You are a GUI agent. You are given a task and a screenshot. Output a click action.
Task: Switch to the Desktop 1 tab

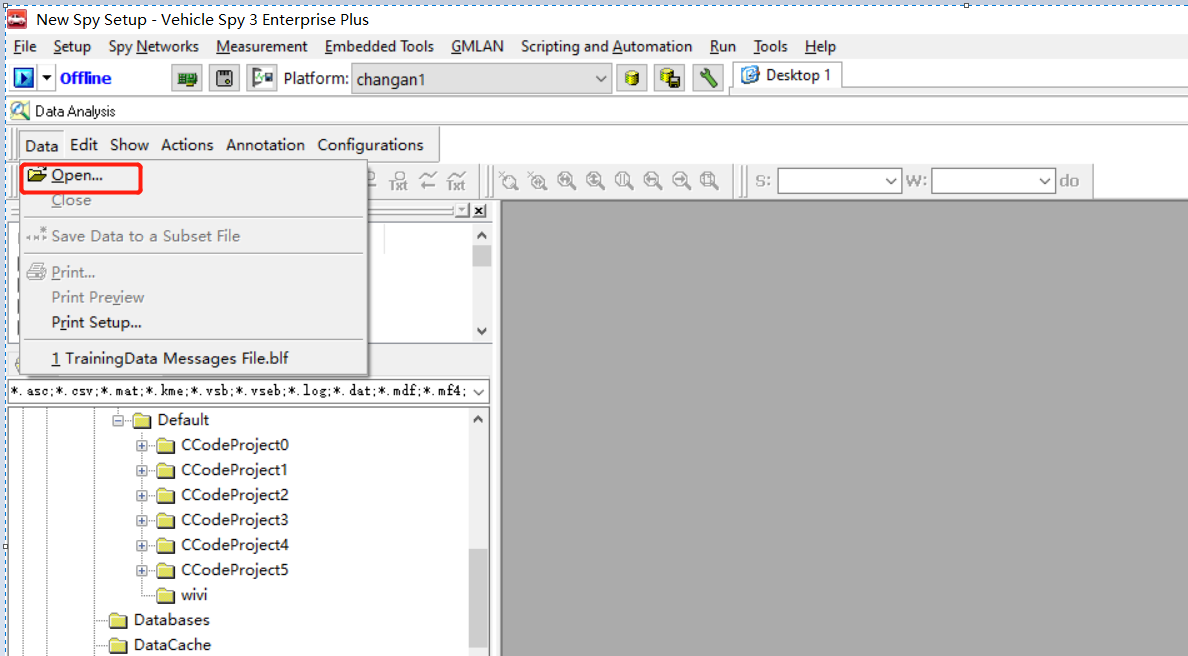point(786,75)
